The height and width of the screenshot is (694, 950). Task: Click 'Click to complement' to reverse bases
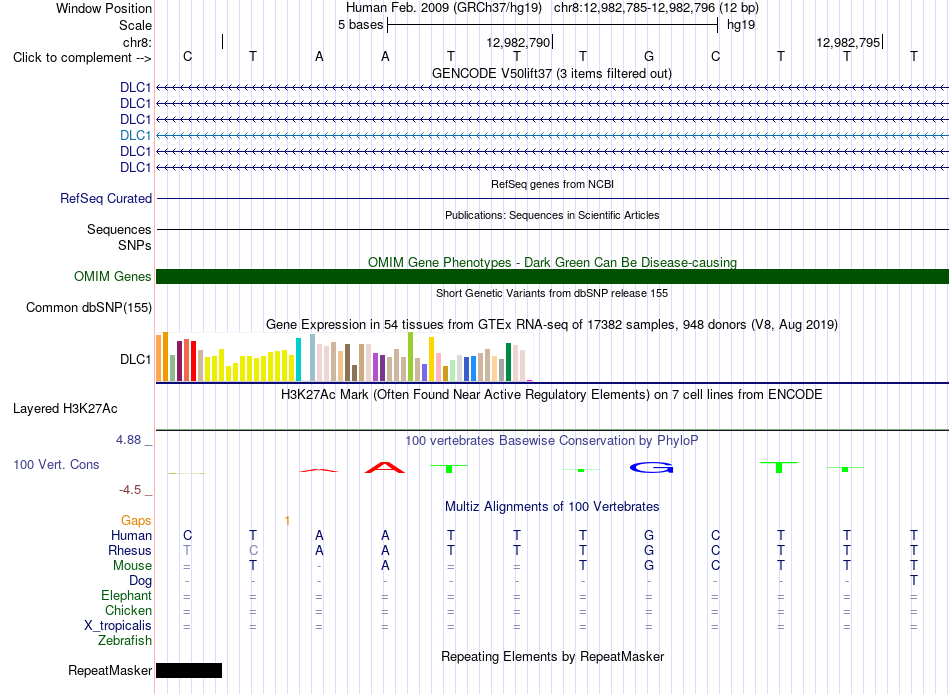pos(82,58)
